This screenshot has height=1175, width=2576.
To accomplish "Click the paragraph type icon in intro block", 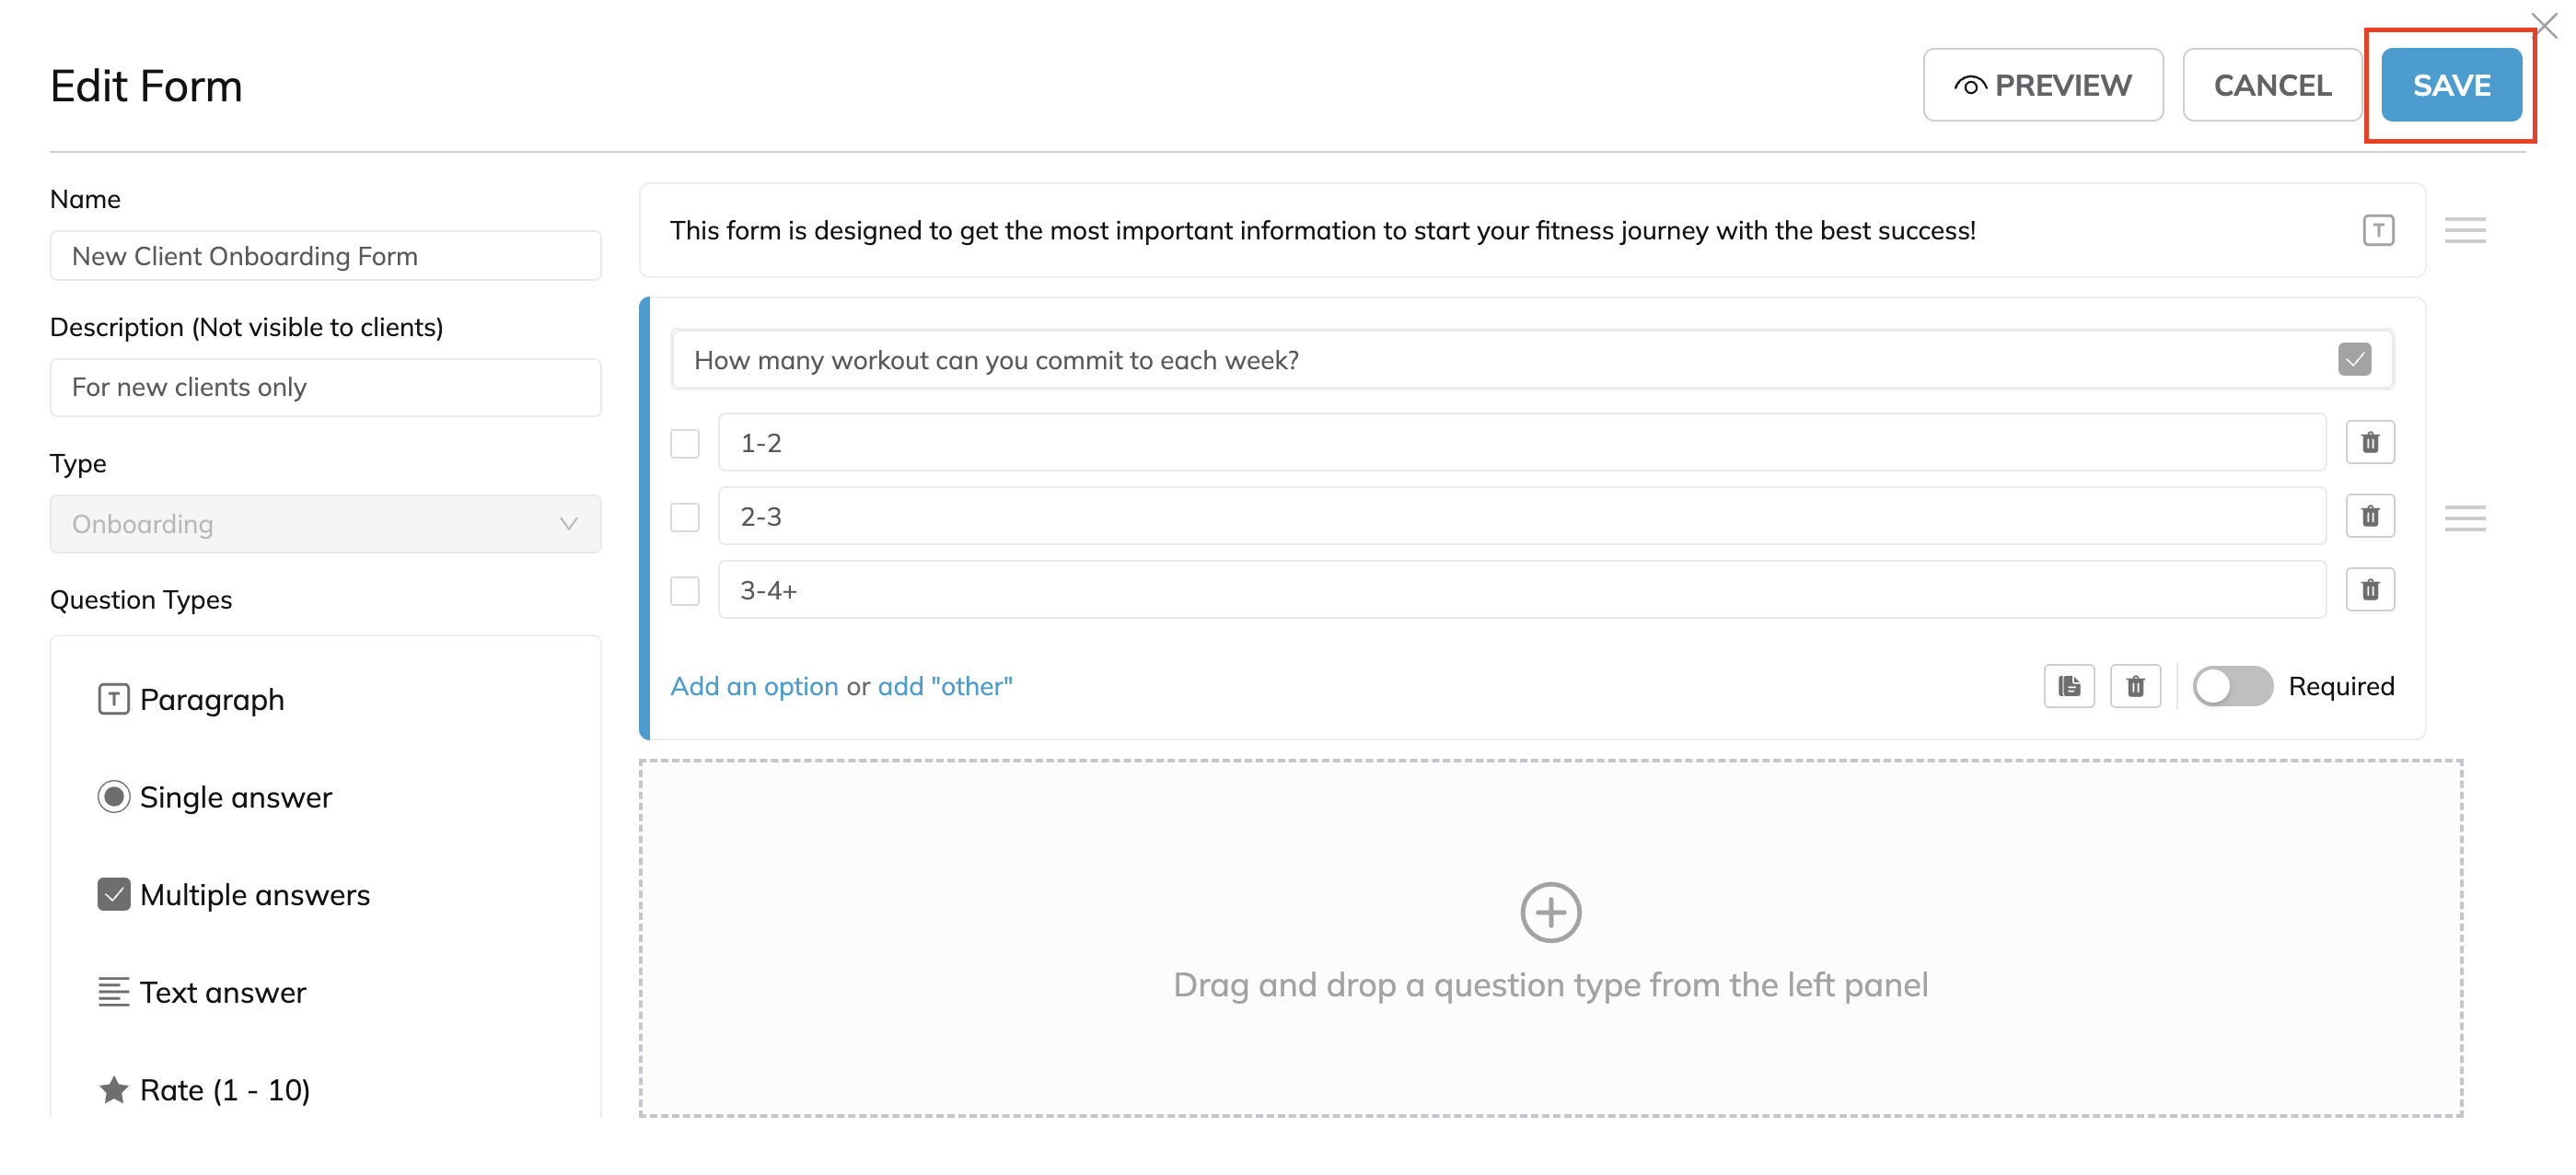I will click(2378, 230).
